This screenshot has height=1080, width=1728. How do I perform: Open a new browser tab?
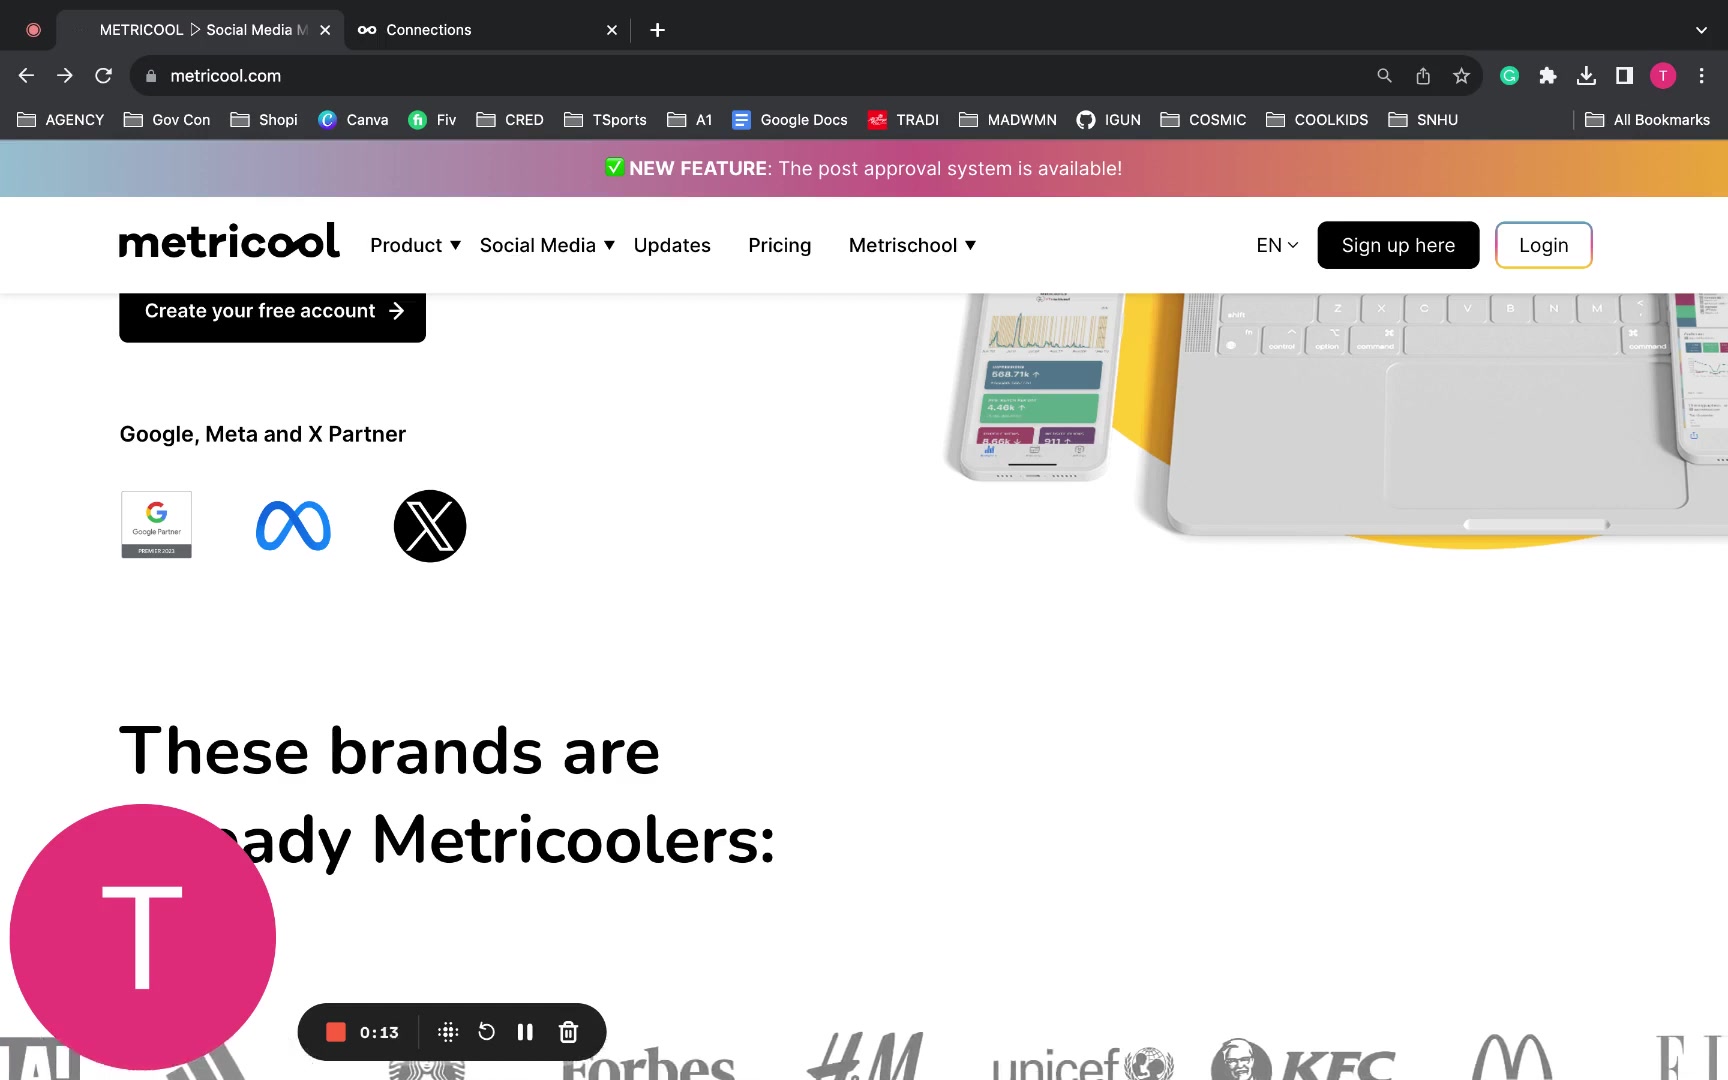coord(657,30)
